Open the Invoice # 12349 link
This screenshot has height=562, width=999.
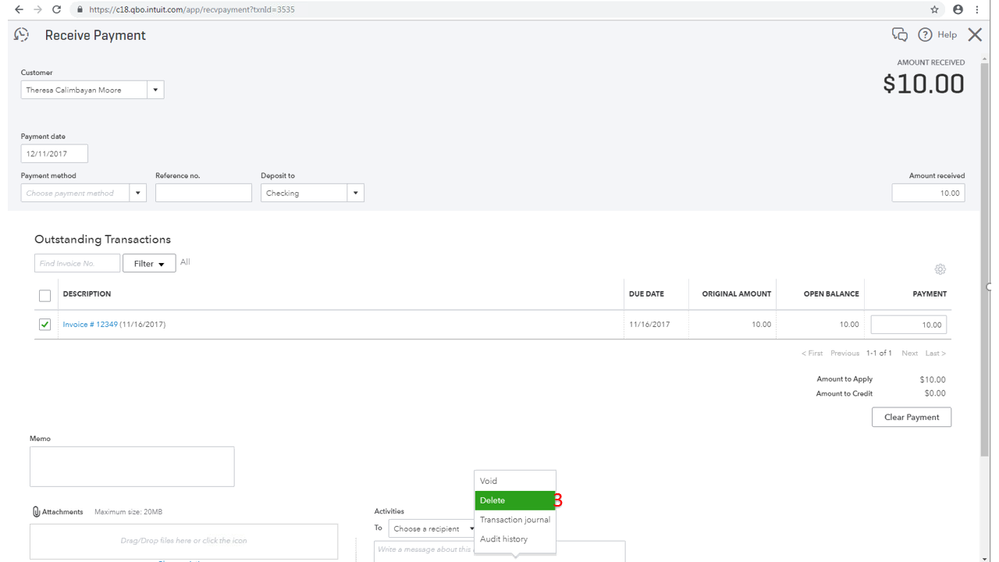point(90,324)
